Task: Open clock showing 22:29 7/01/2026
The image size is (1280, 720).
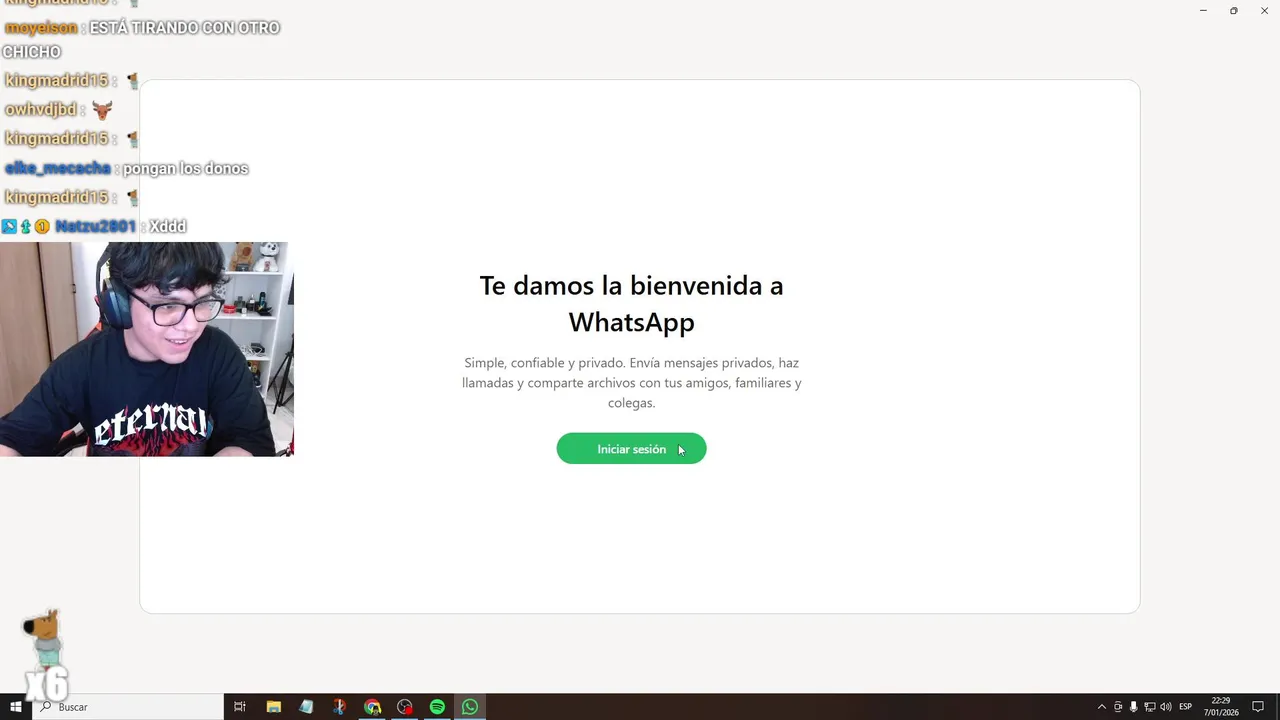Action: click(x=1221, y=707)
